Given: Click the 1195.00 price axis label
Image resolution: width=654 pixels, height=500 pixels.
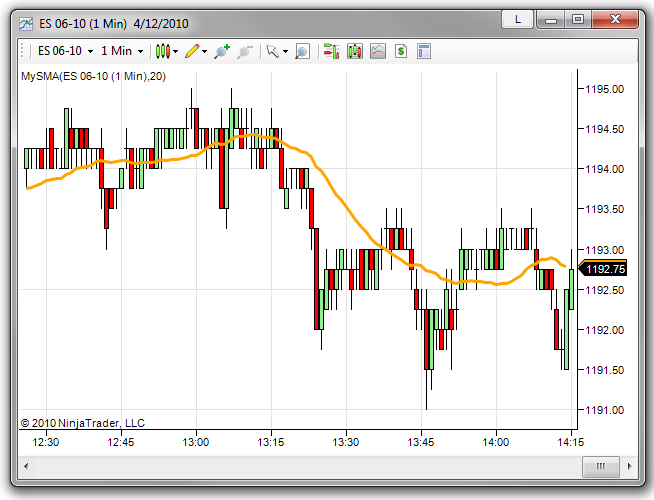Looking at the screenshot, I should pos(605,89).
